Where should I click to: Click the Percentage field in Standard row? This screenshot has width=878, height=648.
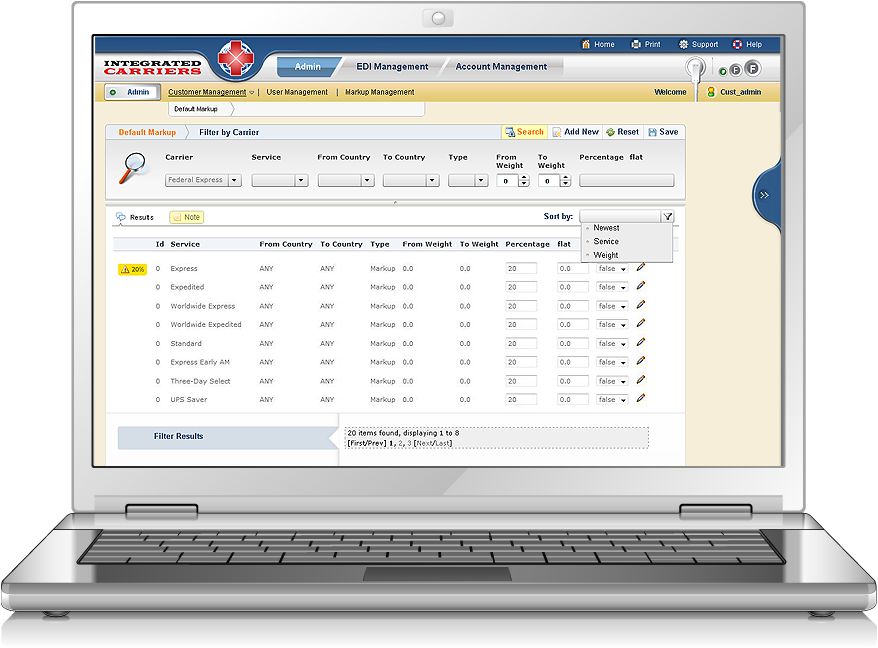tap(521, 344)
